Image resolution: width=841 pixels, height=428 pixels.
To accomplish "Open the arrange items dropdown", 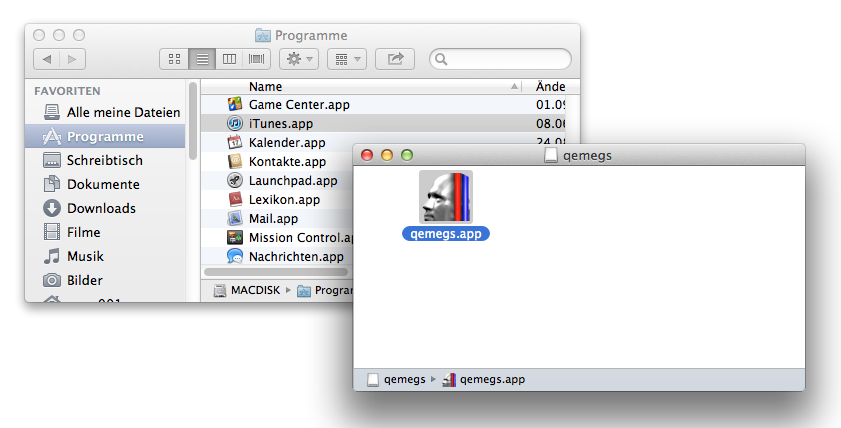I will 346,59.
